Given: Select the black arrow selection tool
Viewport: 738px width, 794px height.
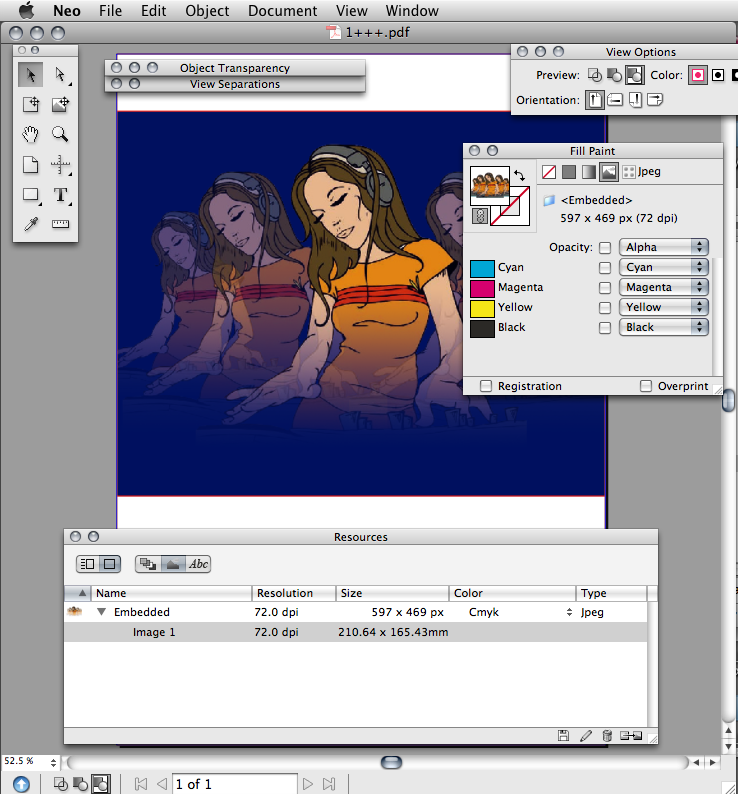Looking at the screenshot, I should point(30,75).
